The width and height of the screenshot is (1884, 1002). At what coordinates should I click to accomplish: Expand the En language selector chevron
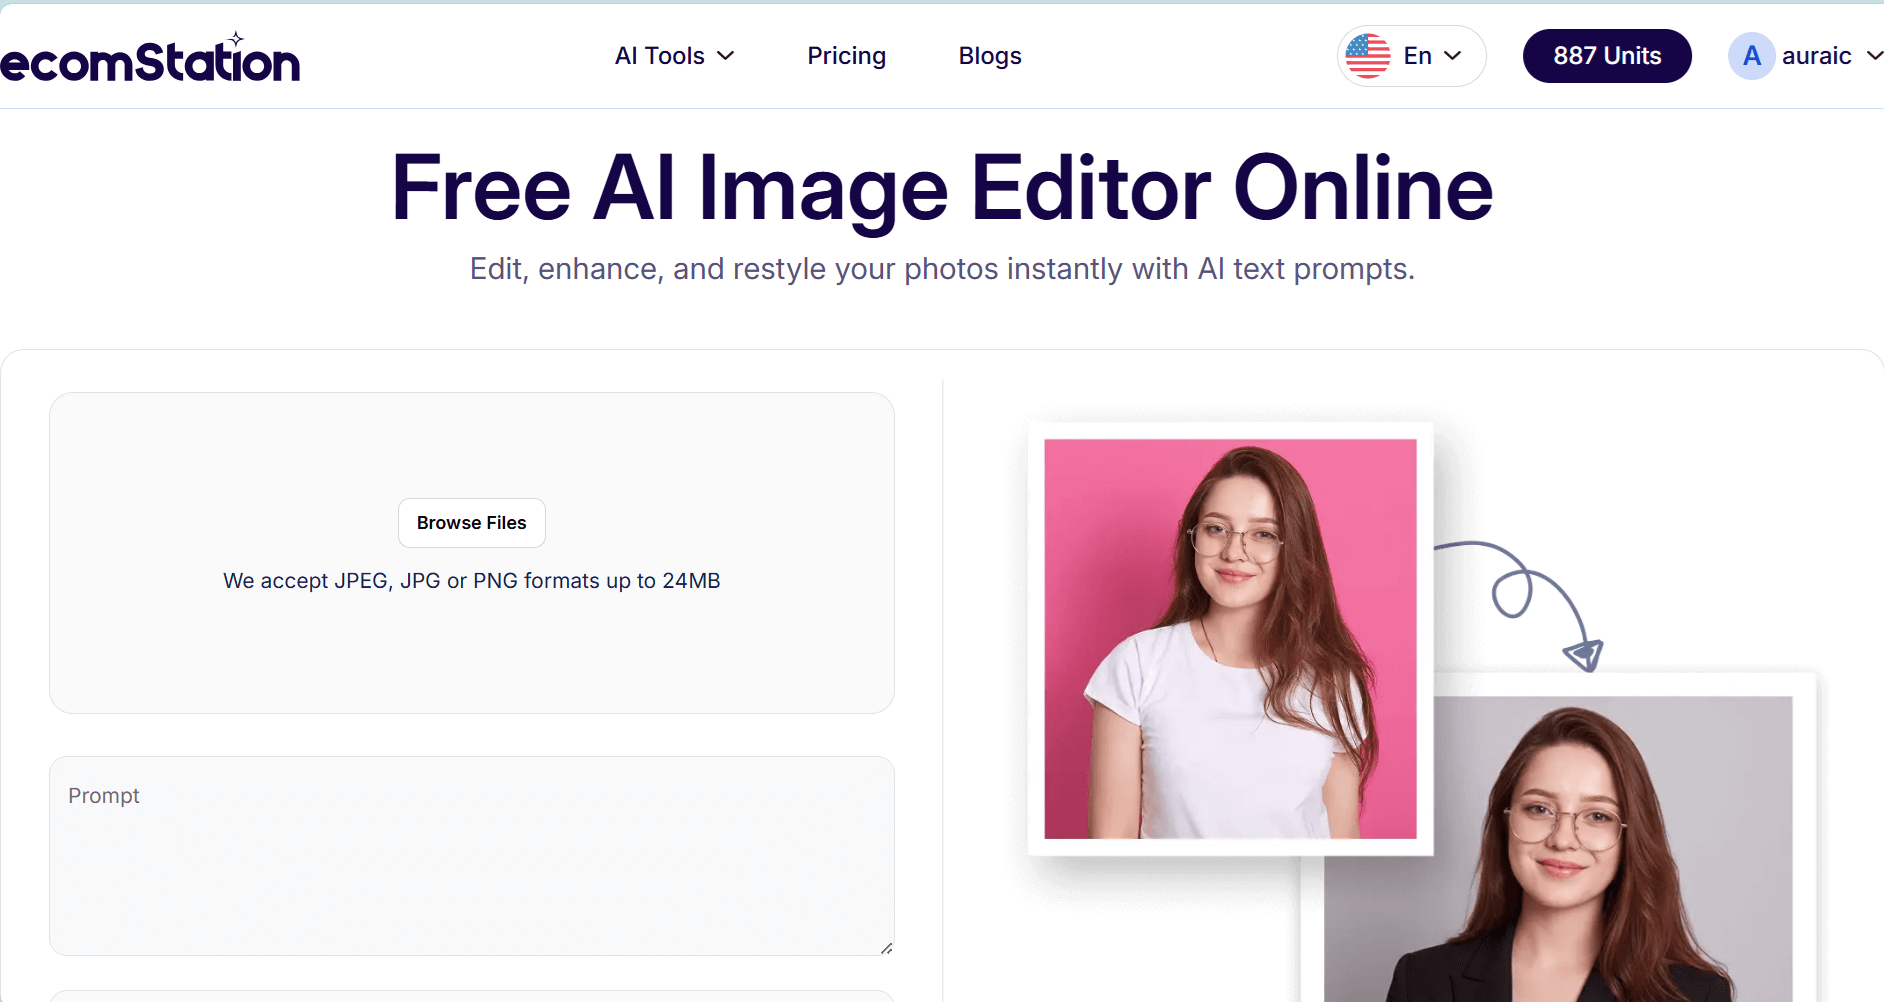[1453, 56]
